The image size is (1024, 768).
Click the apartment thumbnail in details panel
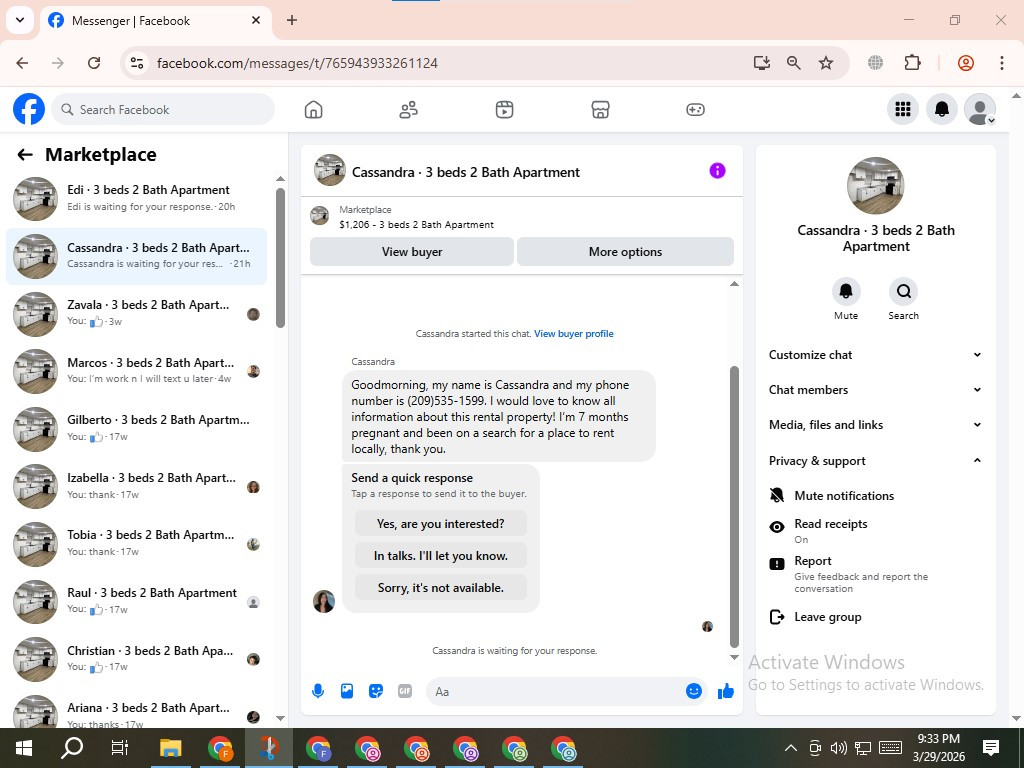coord(875,185)
